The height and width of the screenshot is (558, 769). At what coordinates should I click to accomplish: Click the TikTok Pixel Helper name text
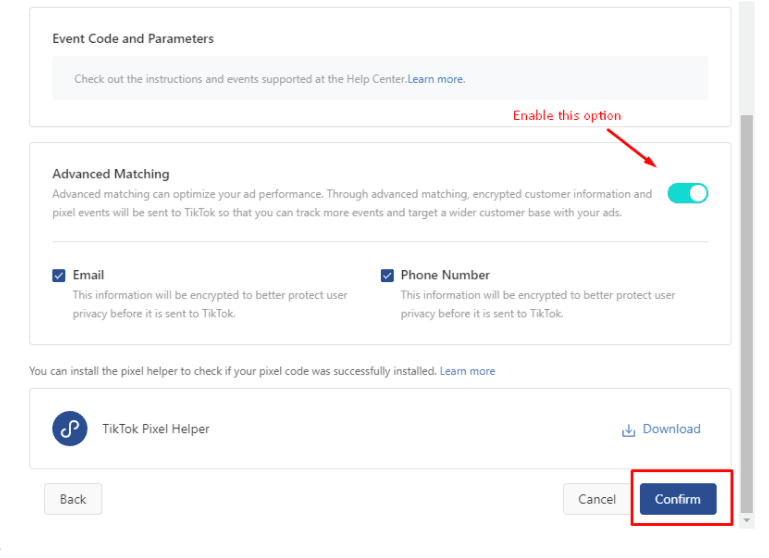click(156, 429)
